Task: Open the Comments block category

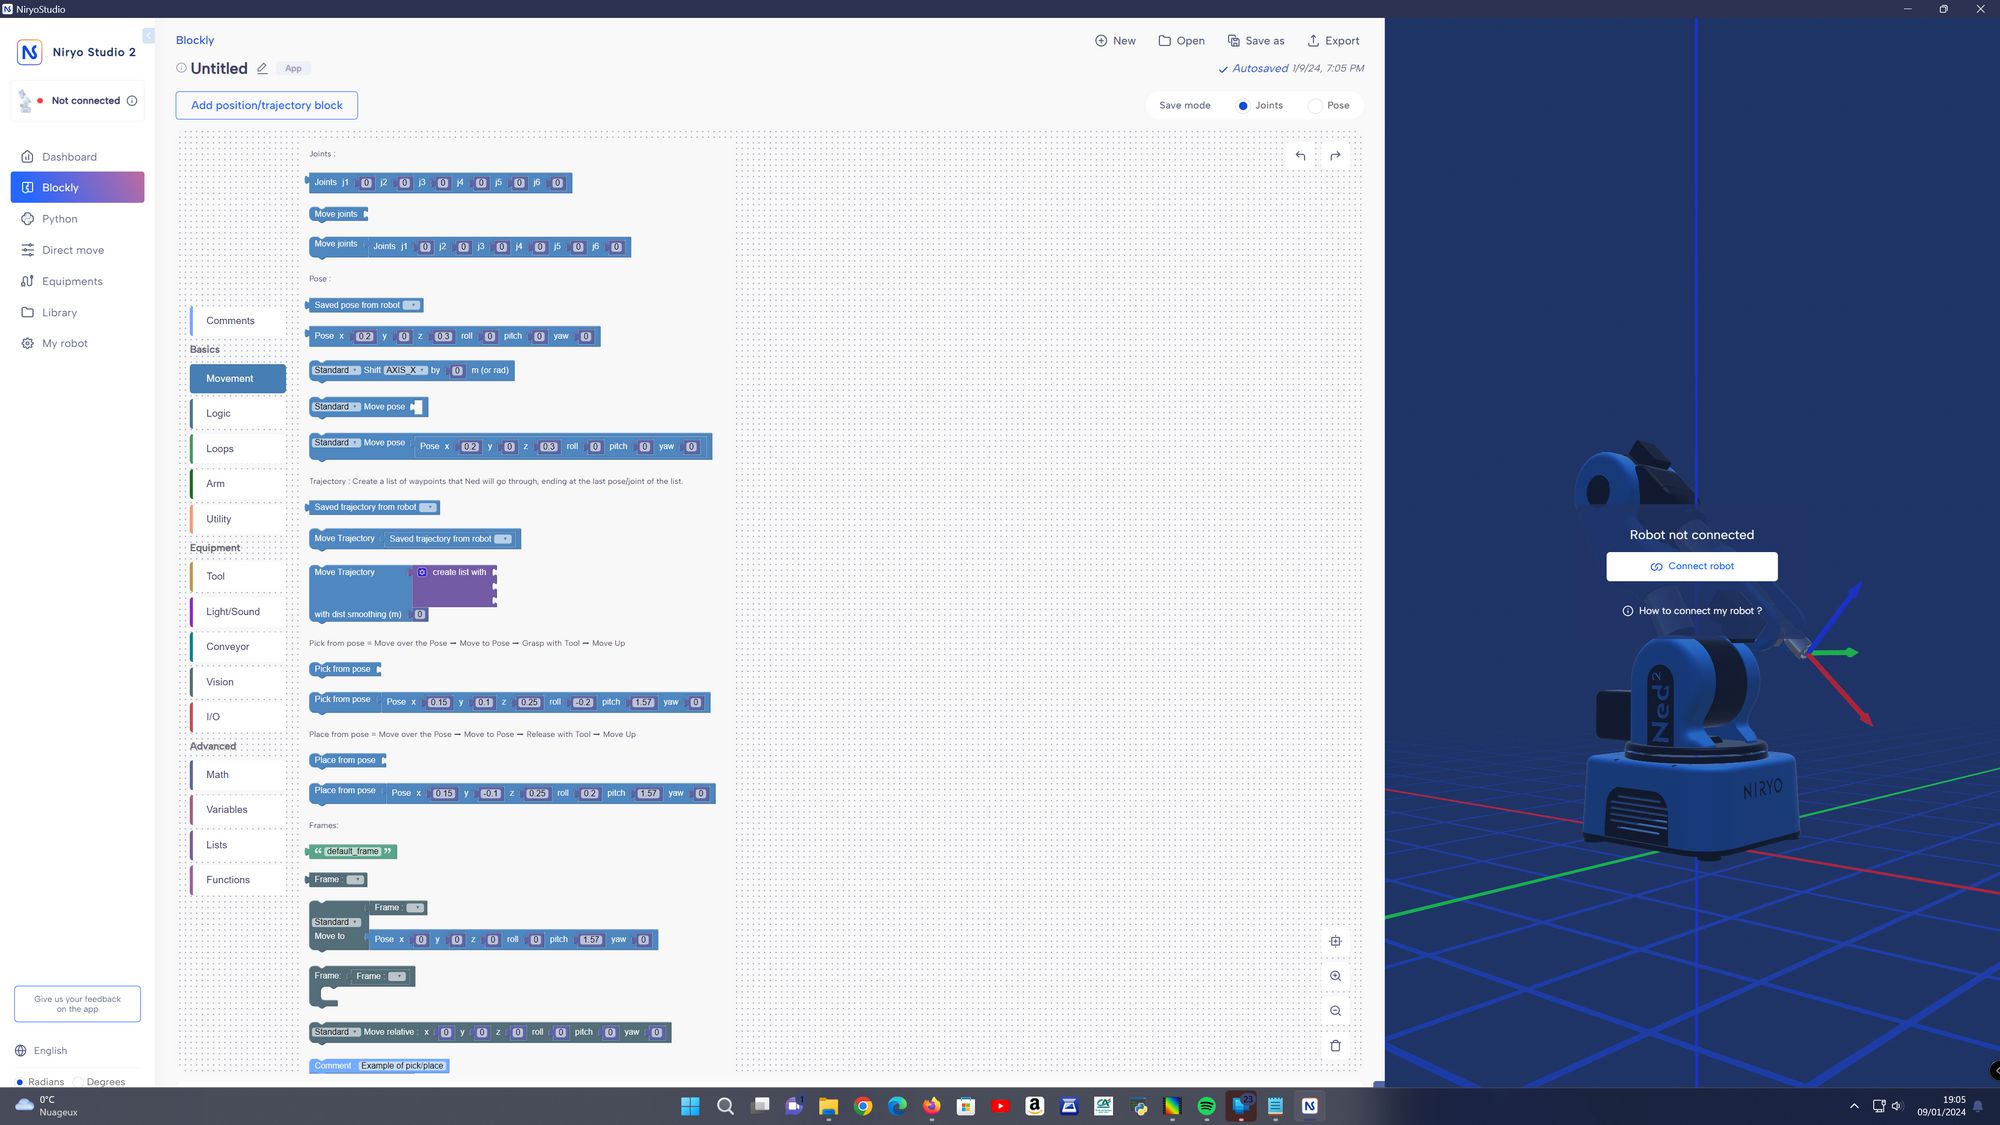Action: pyautogui.click(x=238, y=321)
